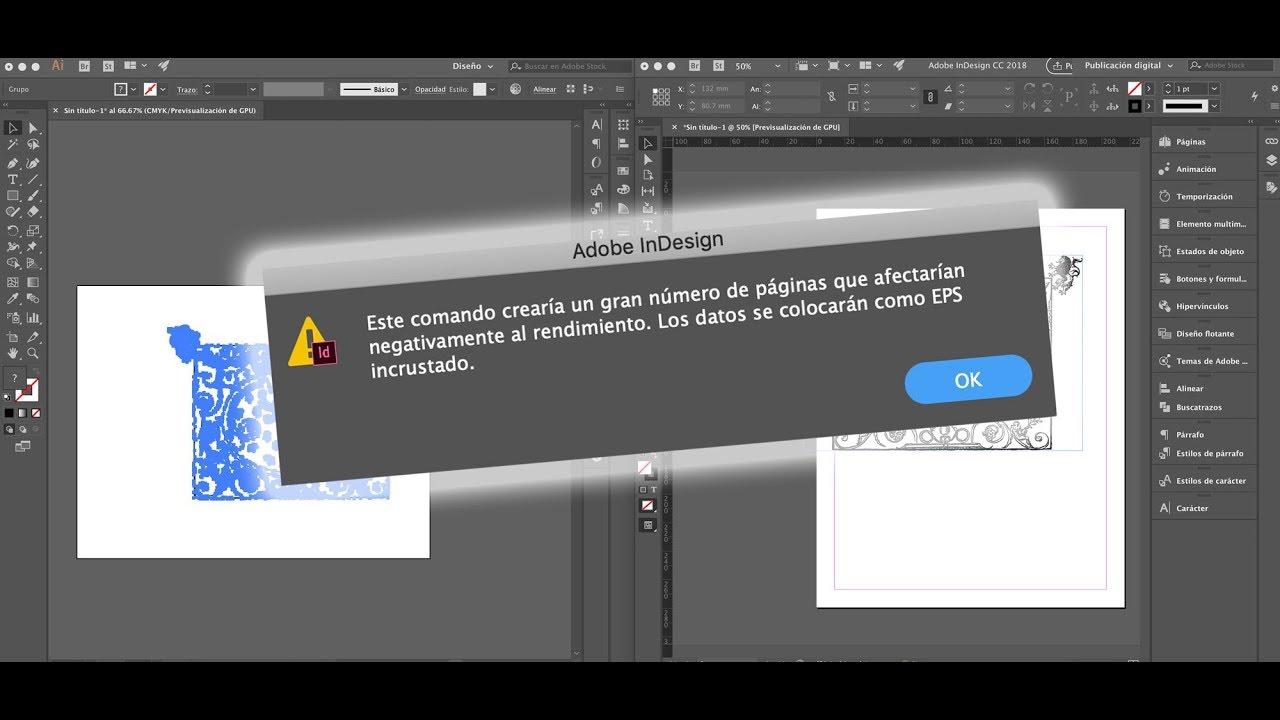1280x720 pixels.
Task: Toggle InDesign constrain proportions chain icon
Action: 831,97
